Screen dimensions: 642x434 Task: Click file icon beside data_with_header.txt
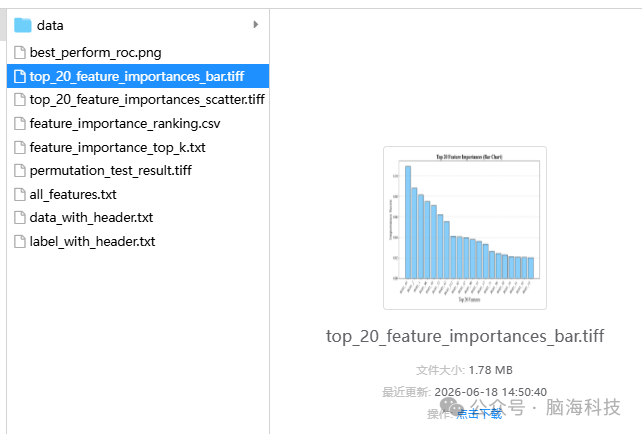tap(20, 217)
